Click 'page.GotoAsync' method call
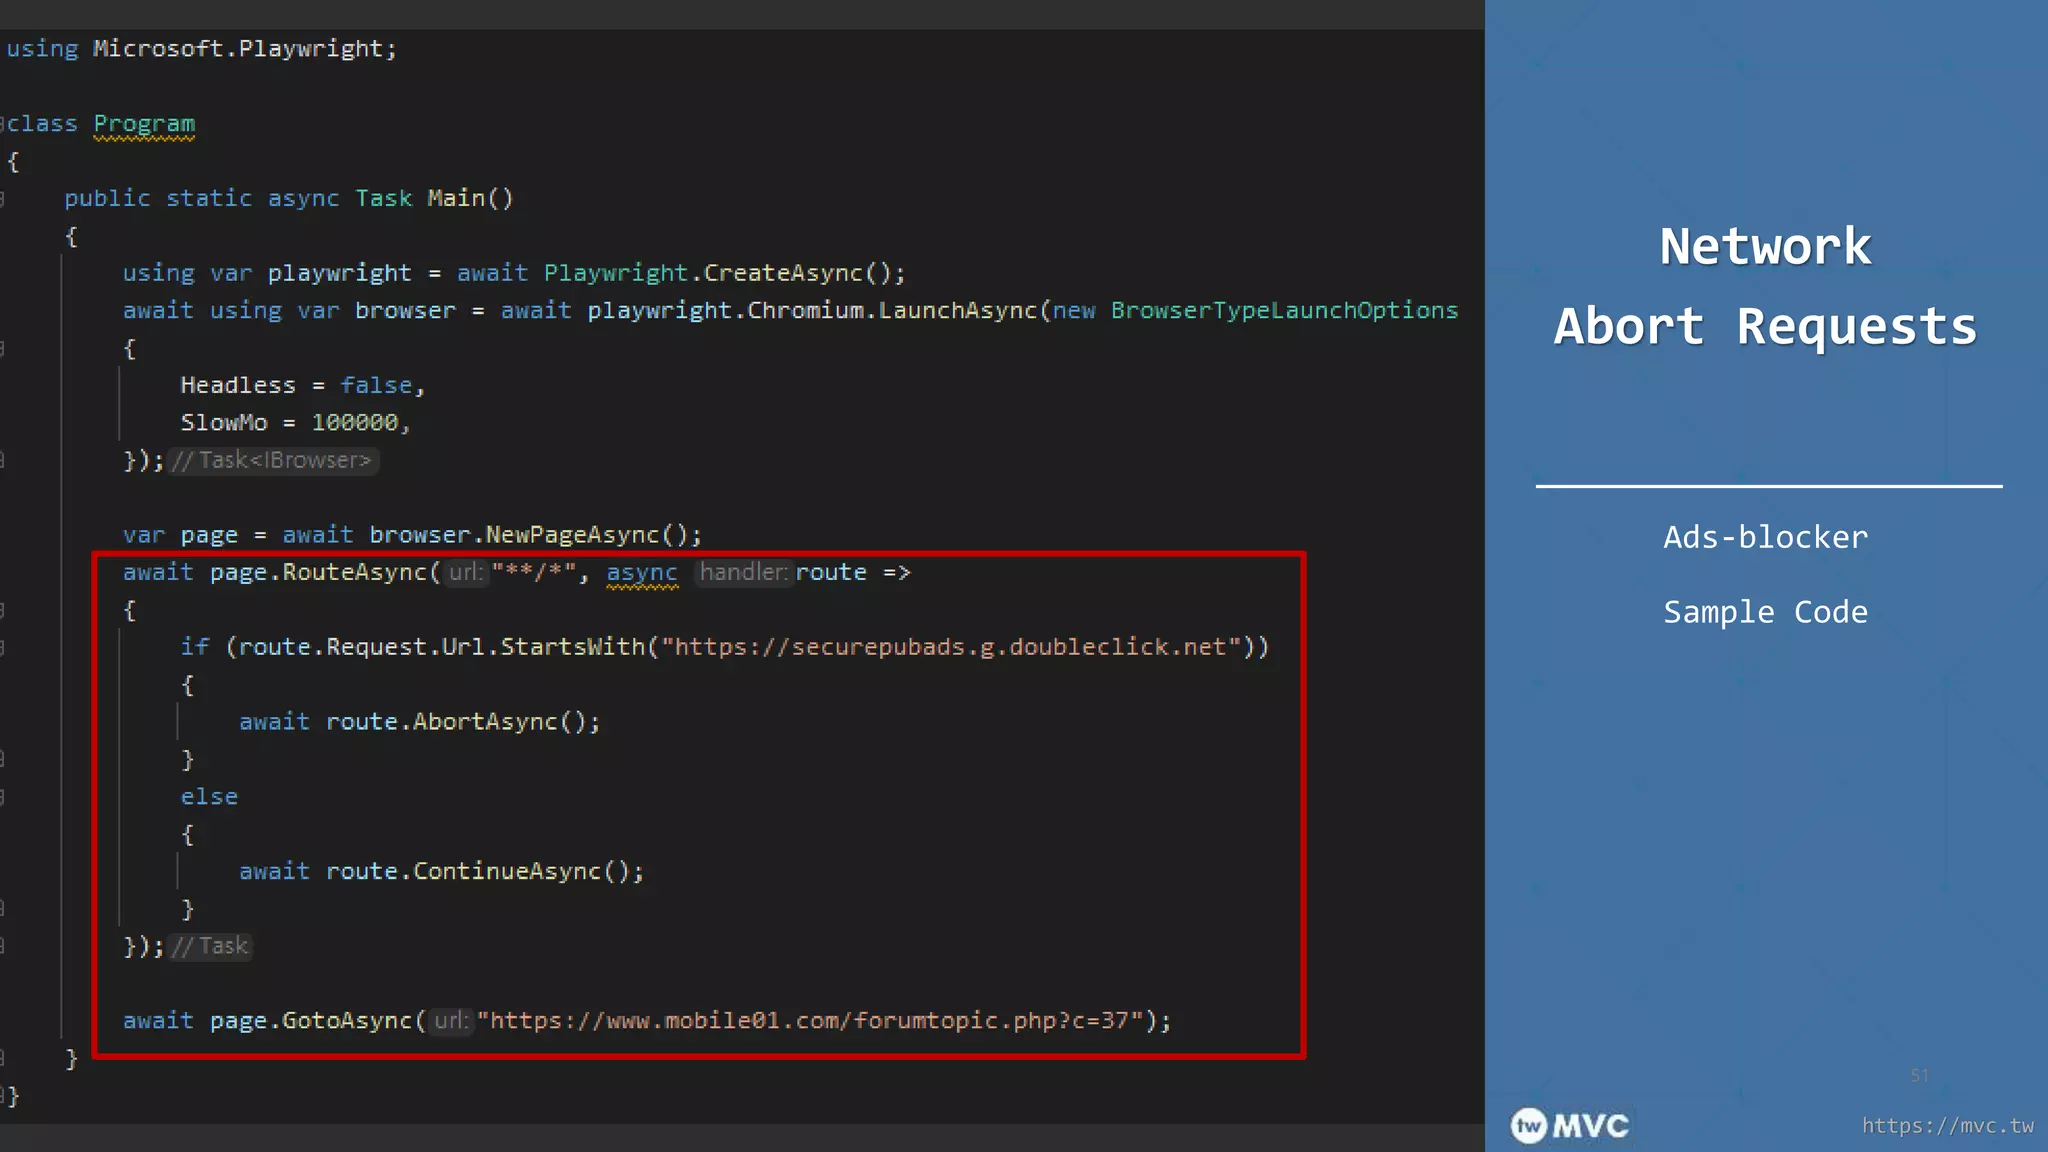The width and height of the screenshot is (2048, 1152). click(x=311, y=1021)
